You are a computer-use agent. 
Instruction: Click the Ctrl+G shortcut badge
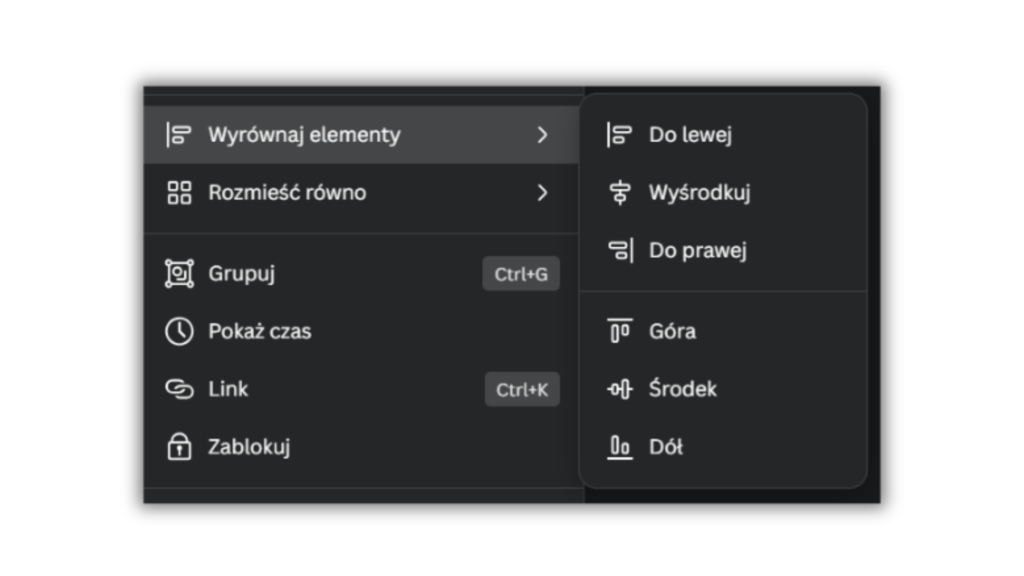[521, 274]
